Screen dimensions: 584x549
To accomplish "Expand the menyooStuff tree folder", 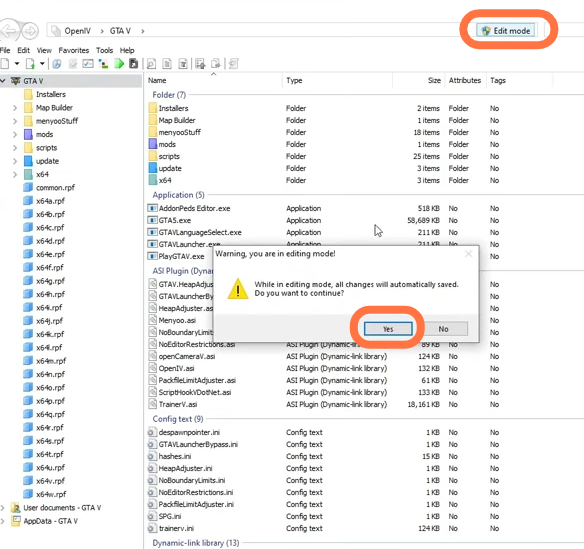I will pyautogui.click(x=15, y=121).
